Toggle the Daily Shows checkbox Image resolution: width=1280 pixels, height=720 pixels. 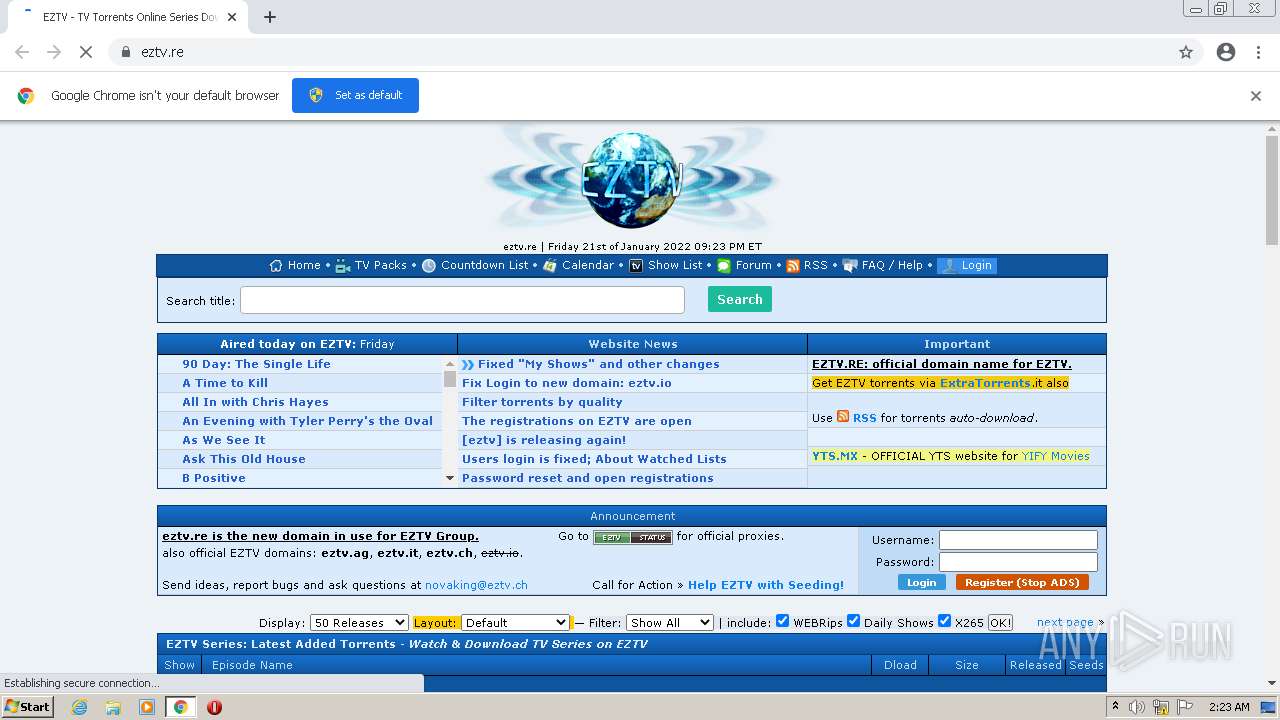coord(854,621)
